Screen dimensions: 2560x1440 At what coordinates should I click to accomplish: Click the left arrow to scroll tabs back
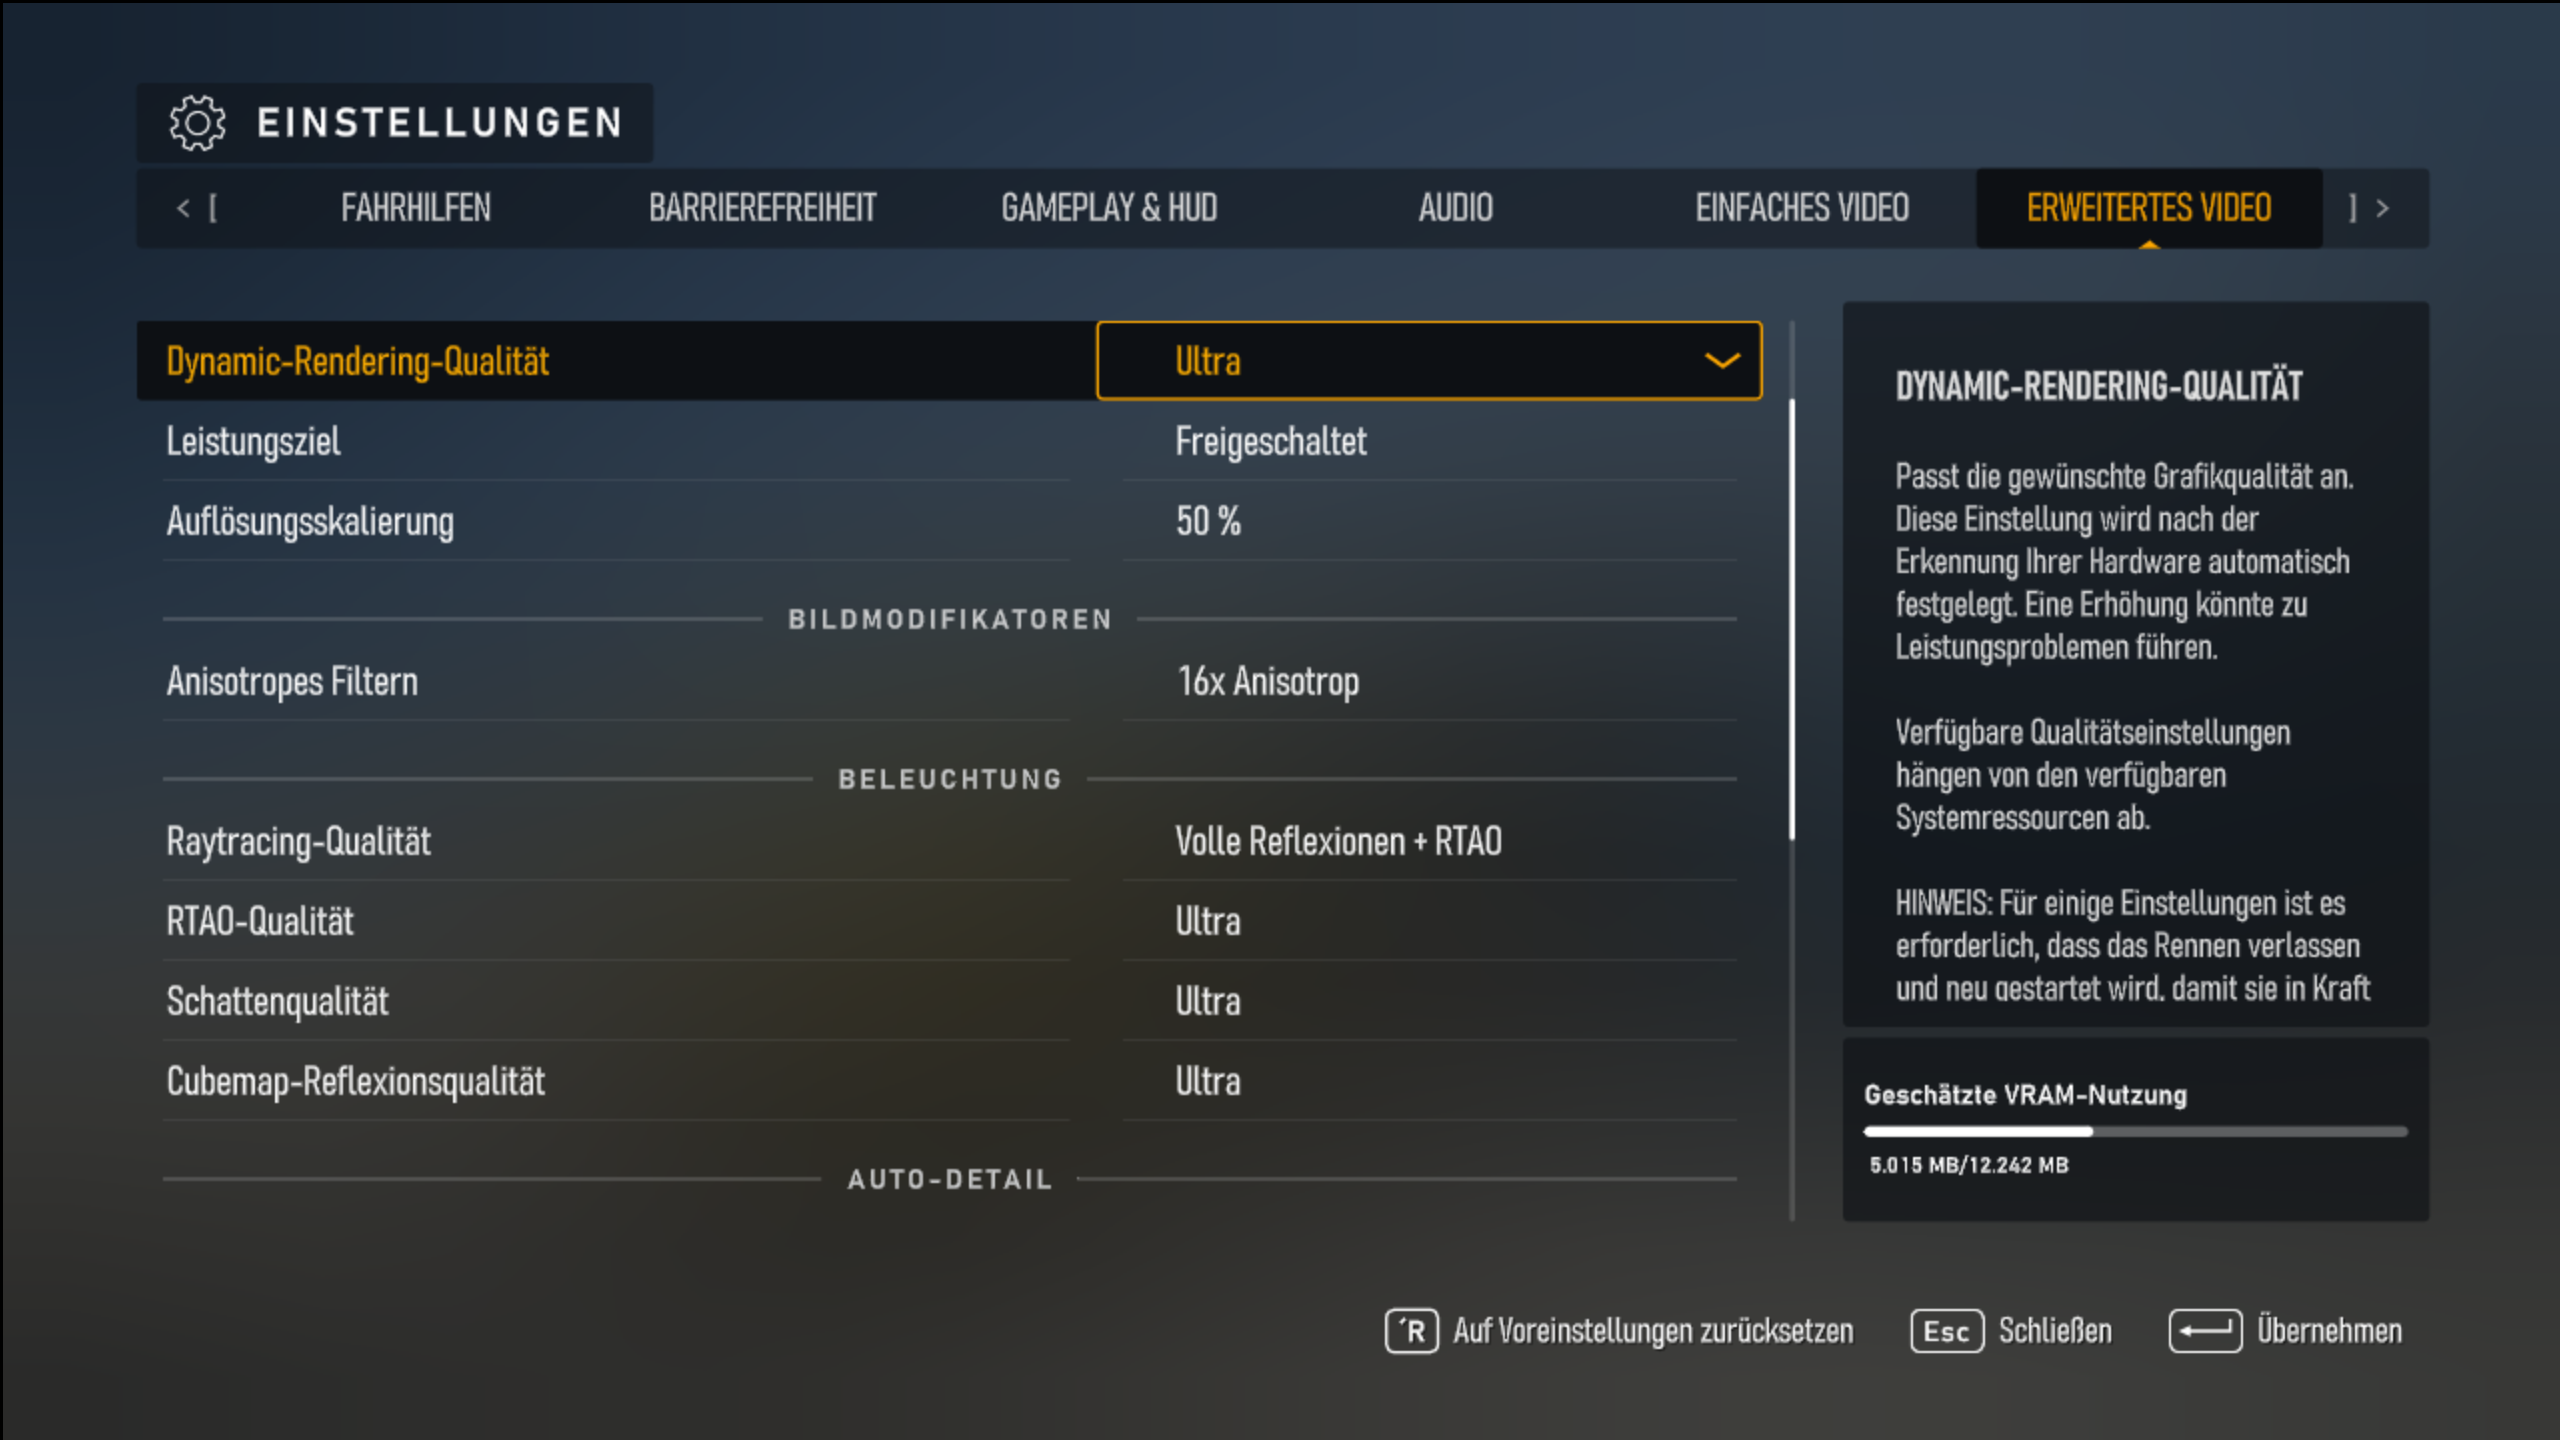coord(182,208)
